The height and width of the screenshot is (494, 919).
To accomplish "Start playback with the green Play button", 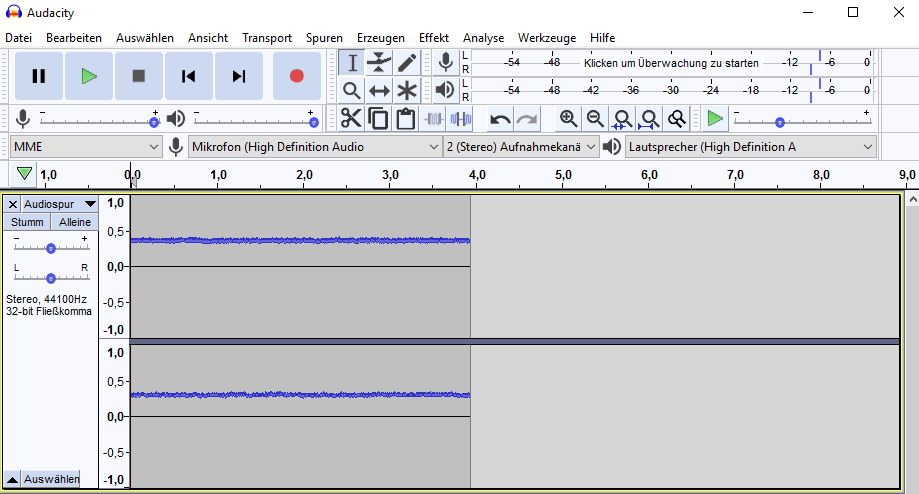I will [89, 76].
